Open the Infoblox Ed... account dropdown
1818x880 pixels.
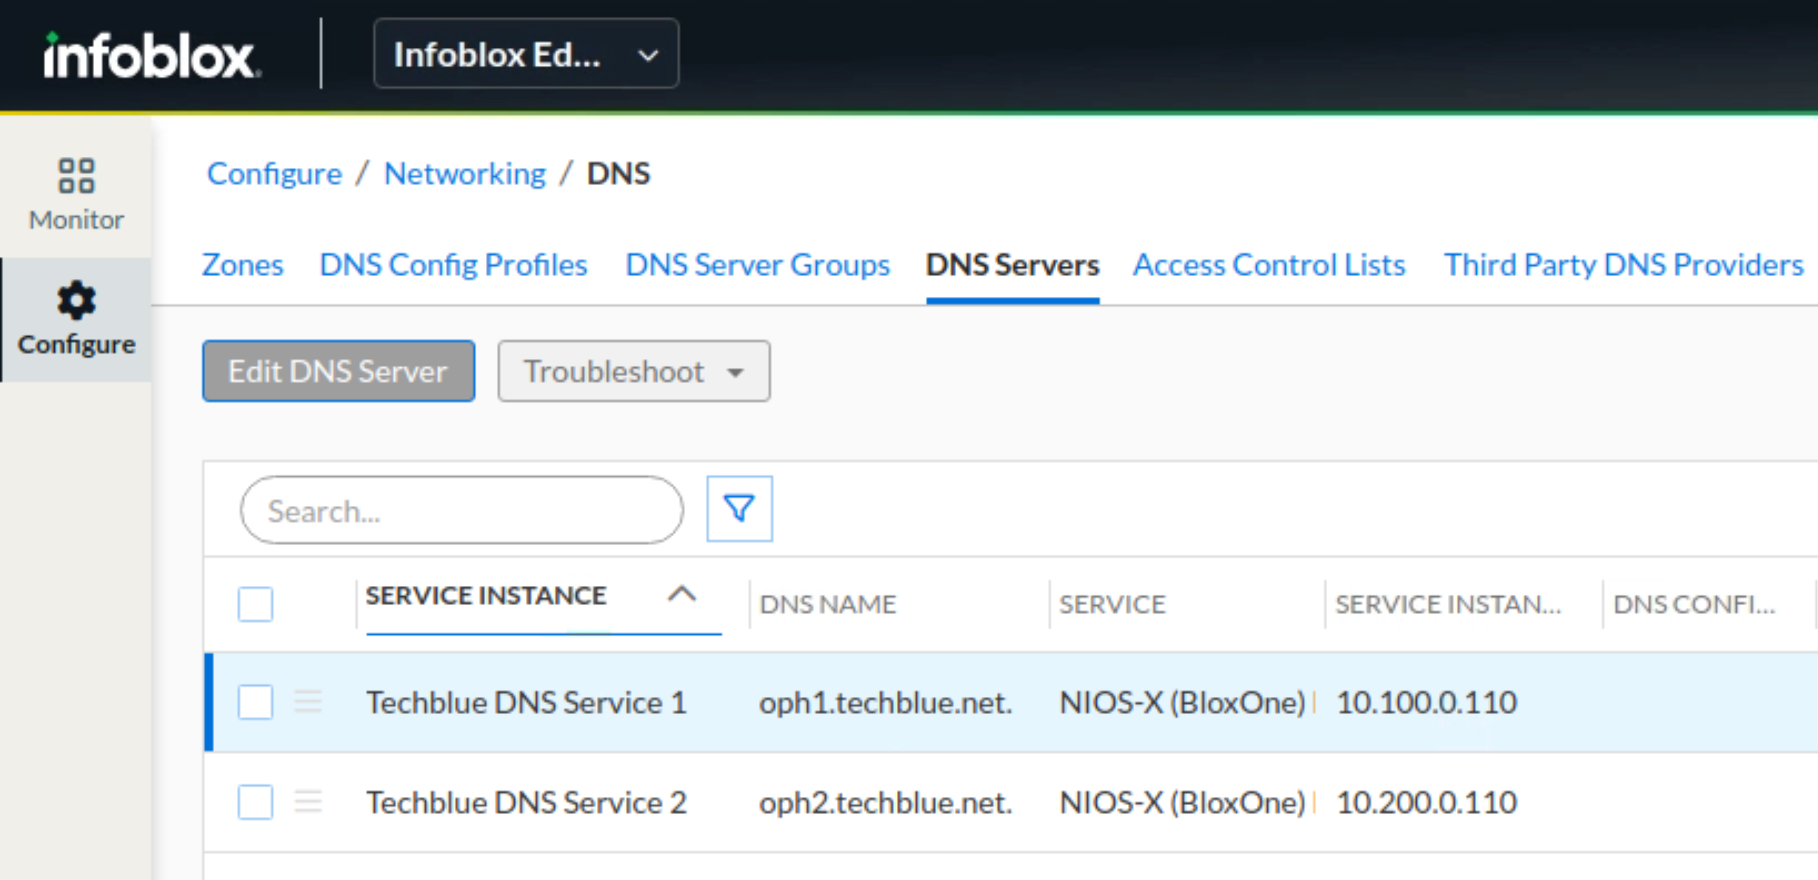[x=526, y=54]
